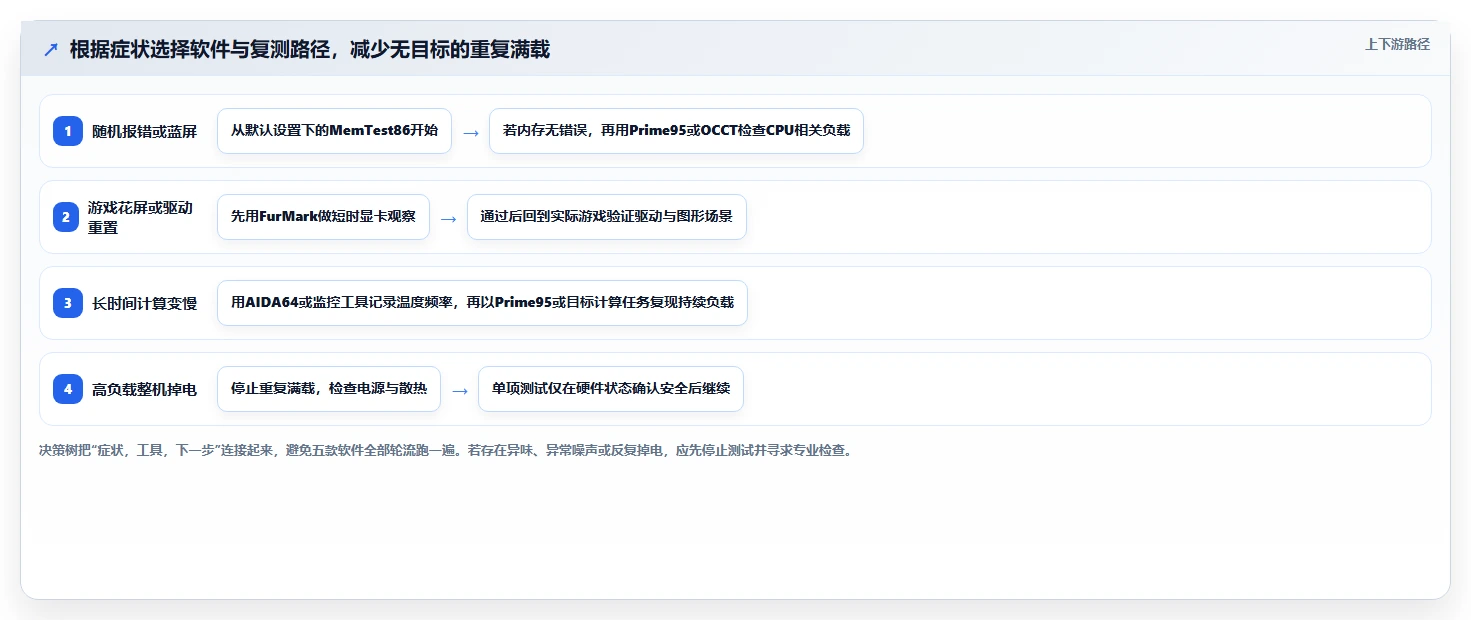Click the 长时间计算变慢 symptom label
The image size is (1471, 620).
pos(144,303)
